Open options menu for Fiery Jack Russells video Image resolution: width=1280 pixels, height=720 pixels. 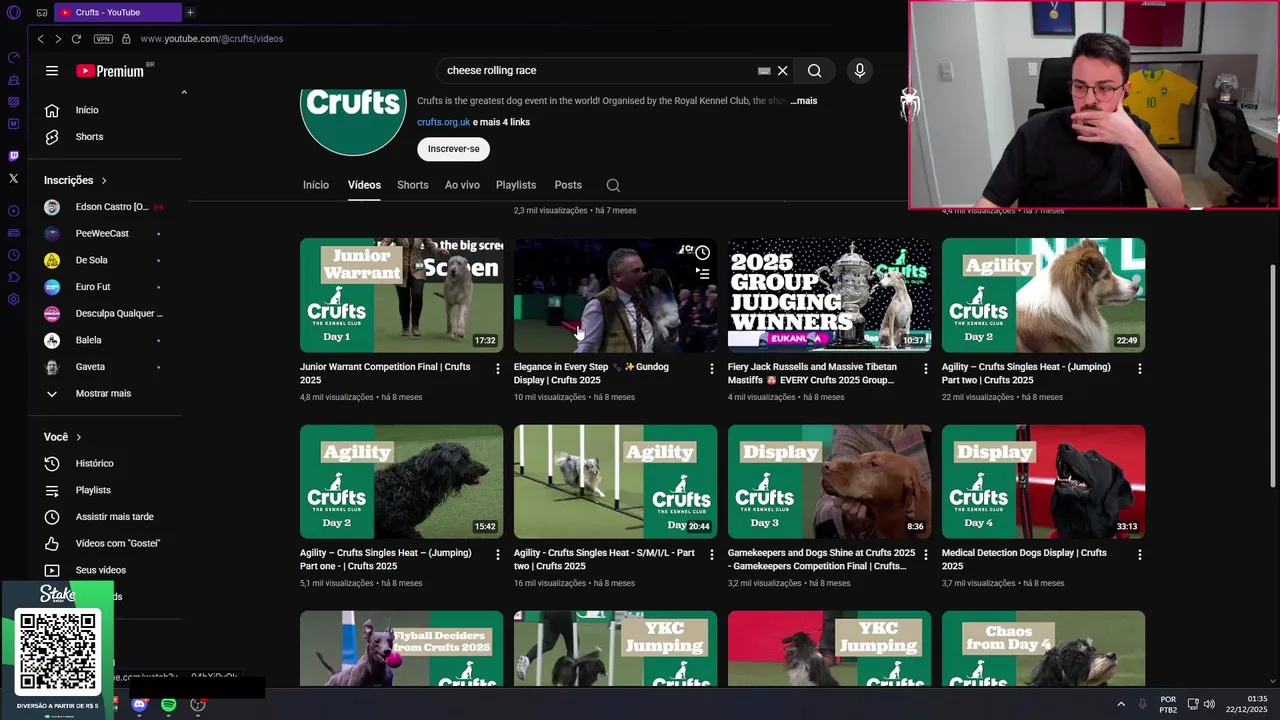(x=926, y=369)
